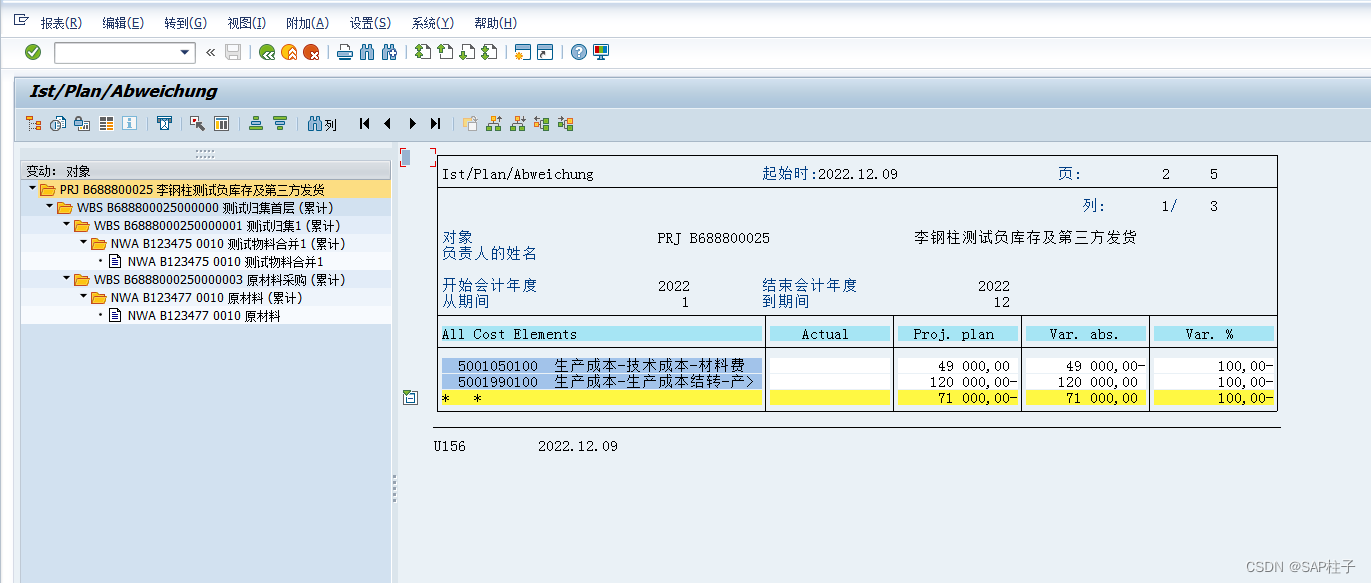
Task: Jump to last column arrow
Action: [x=435, y=124]
